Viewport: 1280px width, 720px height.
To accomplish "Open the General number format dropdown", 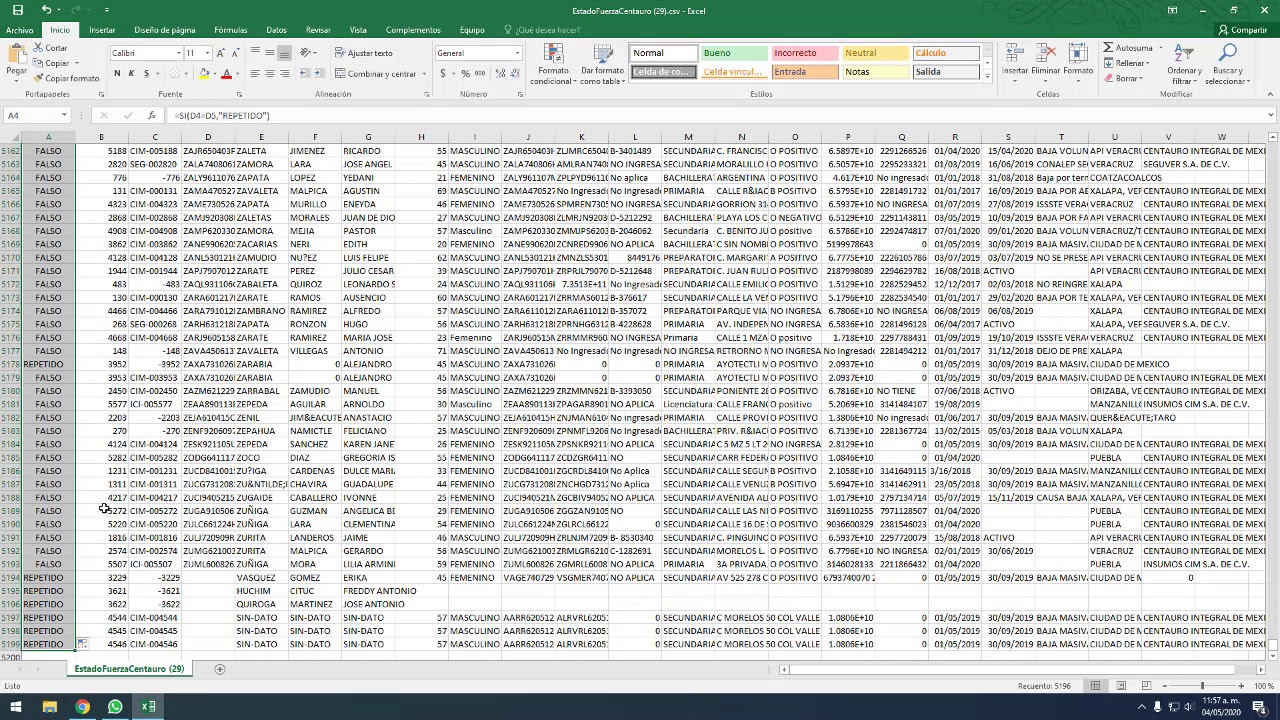I will (517, 53).
